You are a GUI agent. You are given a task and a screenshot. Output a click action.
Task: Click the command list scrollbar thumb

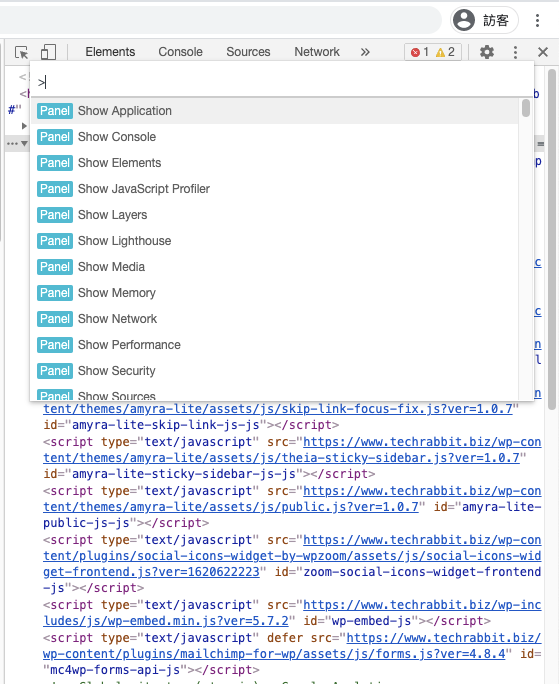526,108
